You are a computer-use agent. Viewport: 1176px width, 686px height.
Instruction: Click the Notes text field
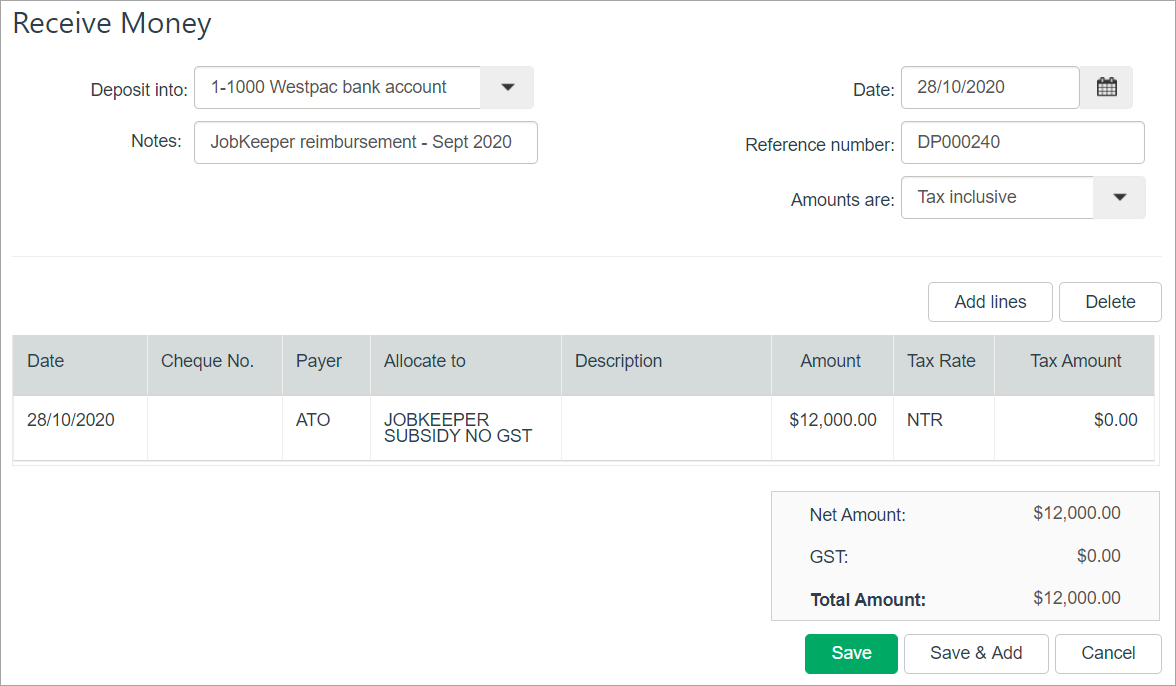(365, 142)
